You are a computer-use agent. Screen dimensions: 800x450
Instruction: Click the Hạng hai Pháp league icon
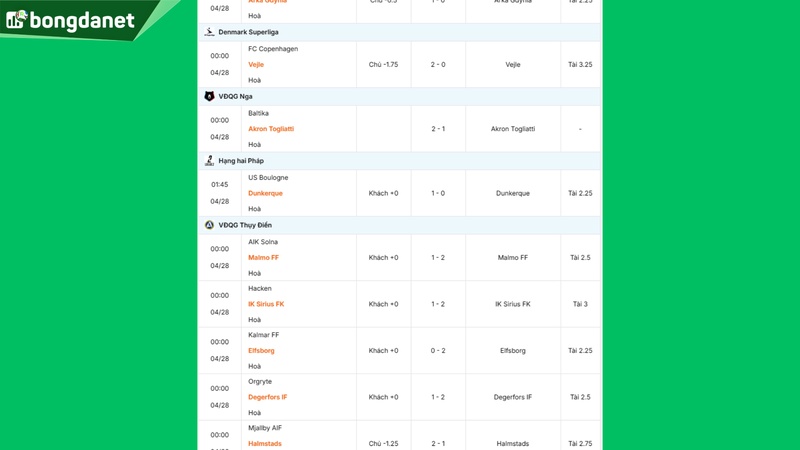pos(209,160)
